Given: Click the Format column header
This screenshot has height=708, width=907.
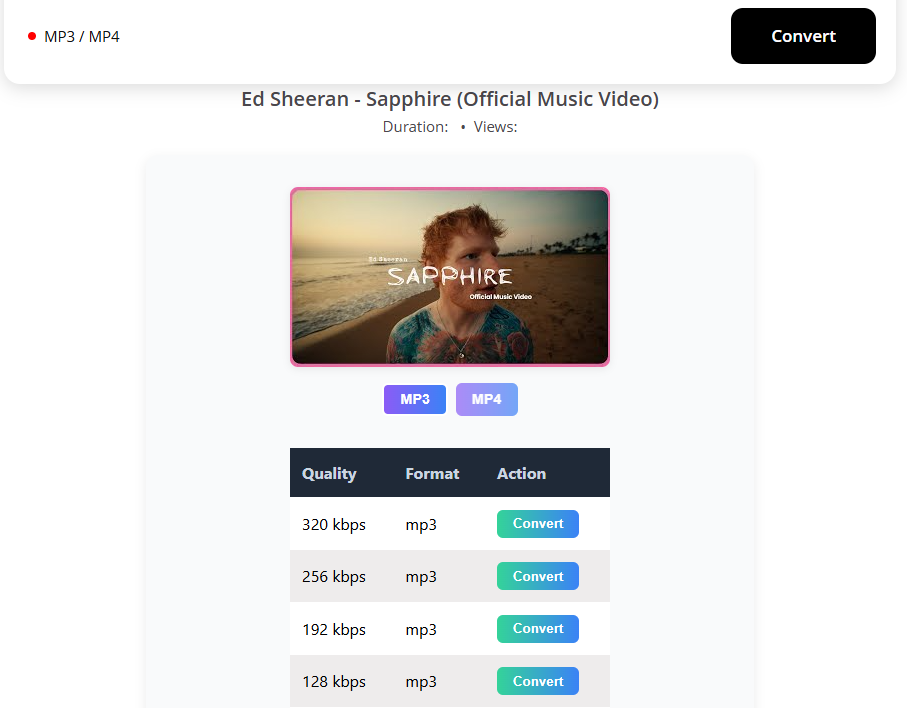Looking at the screenshot, I should [x=432, y=473].
